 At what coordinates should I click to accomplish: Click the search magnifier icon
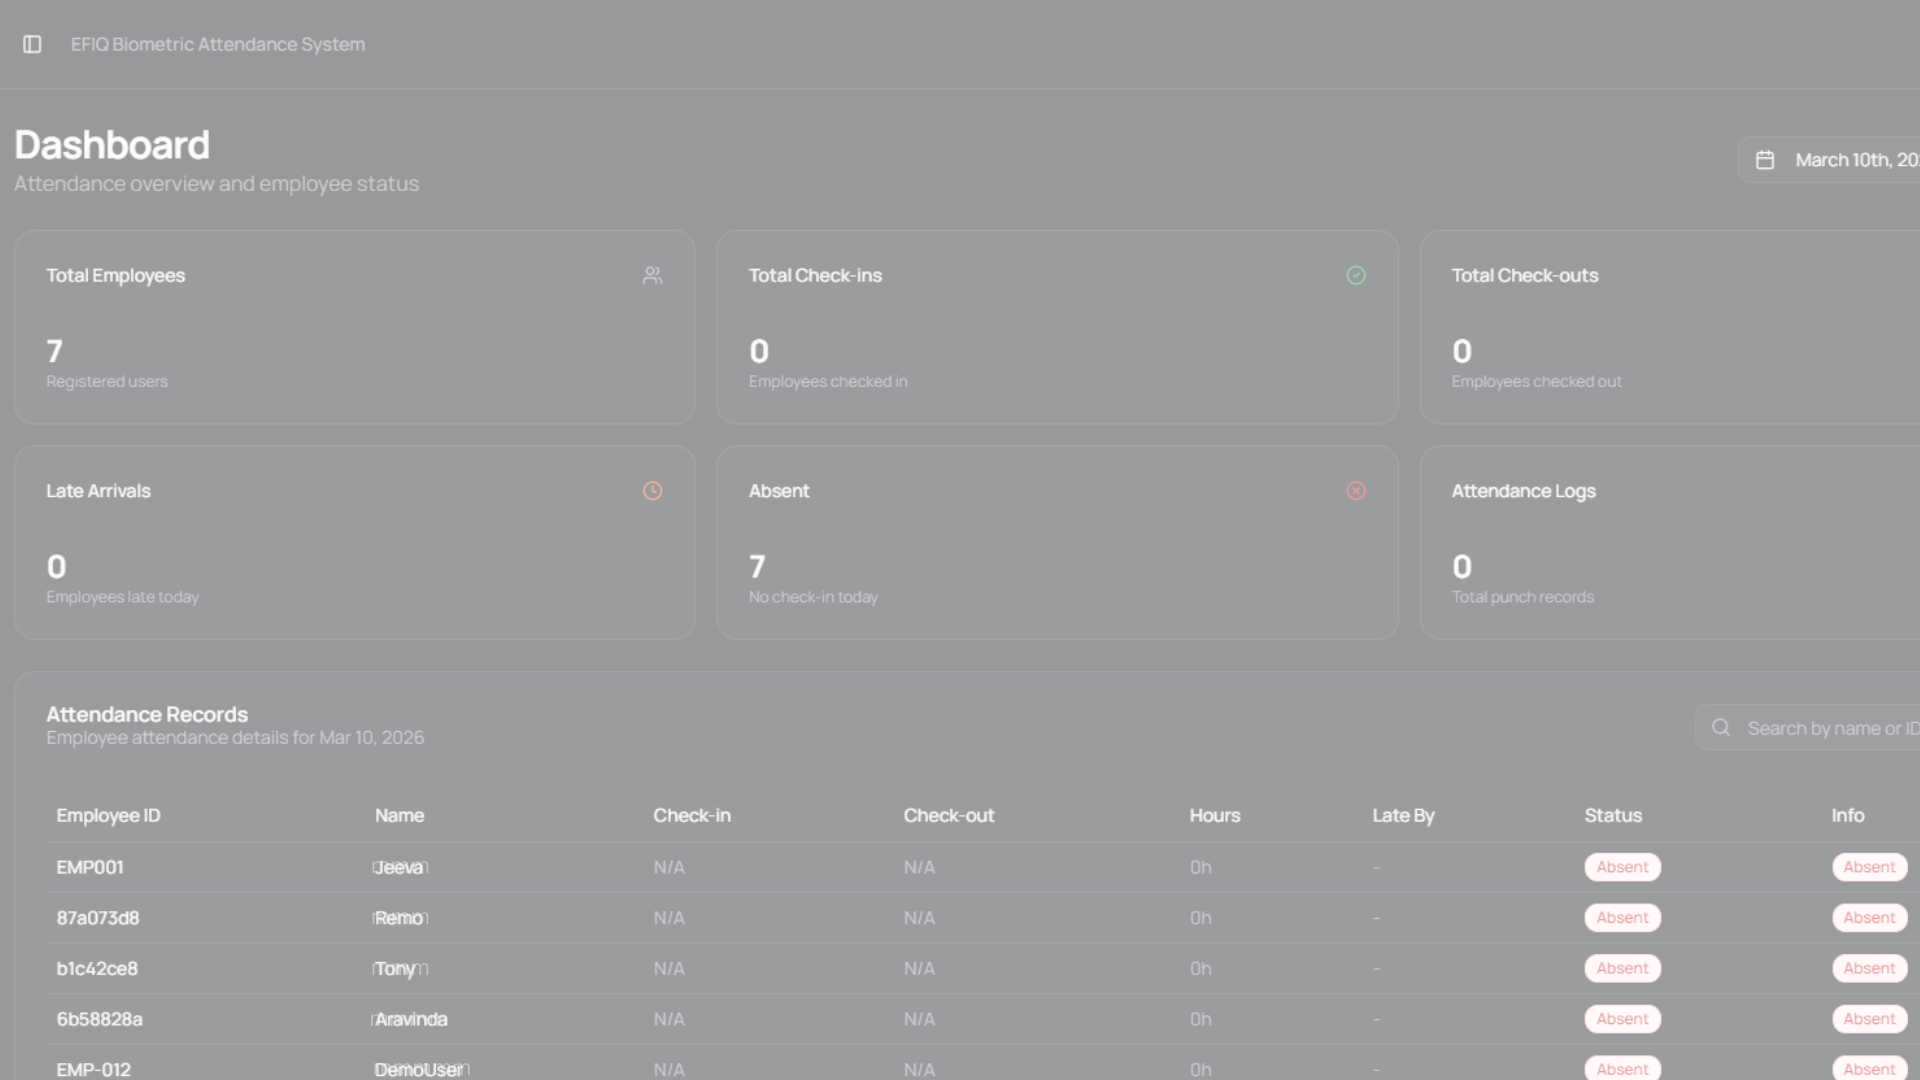1720,728
